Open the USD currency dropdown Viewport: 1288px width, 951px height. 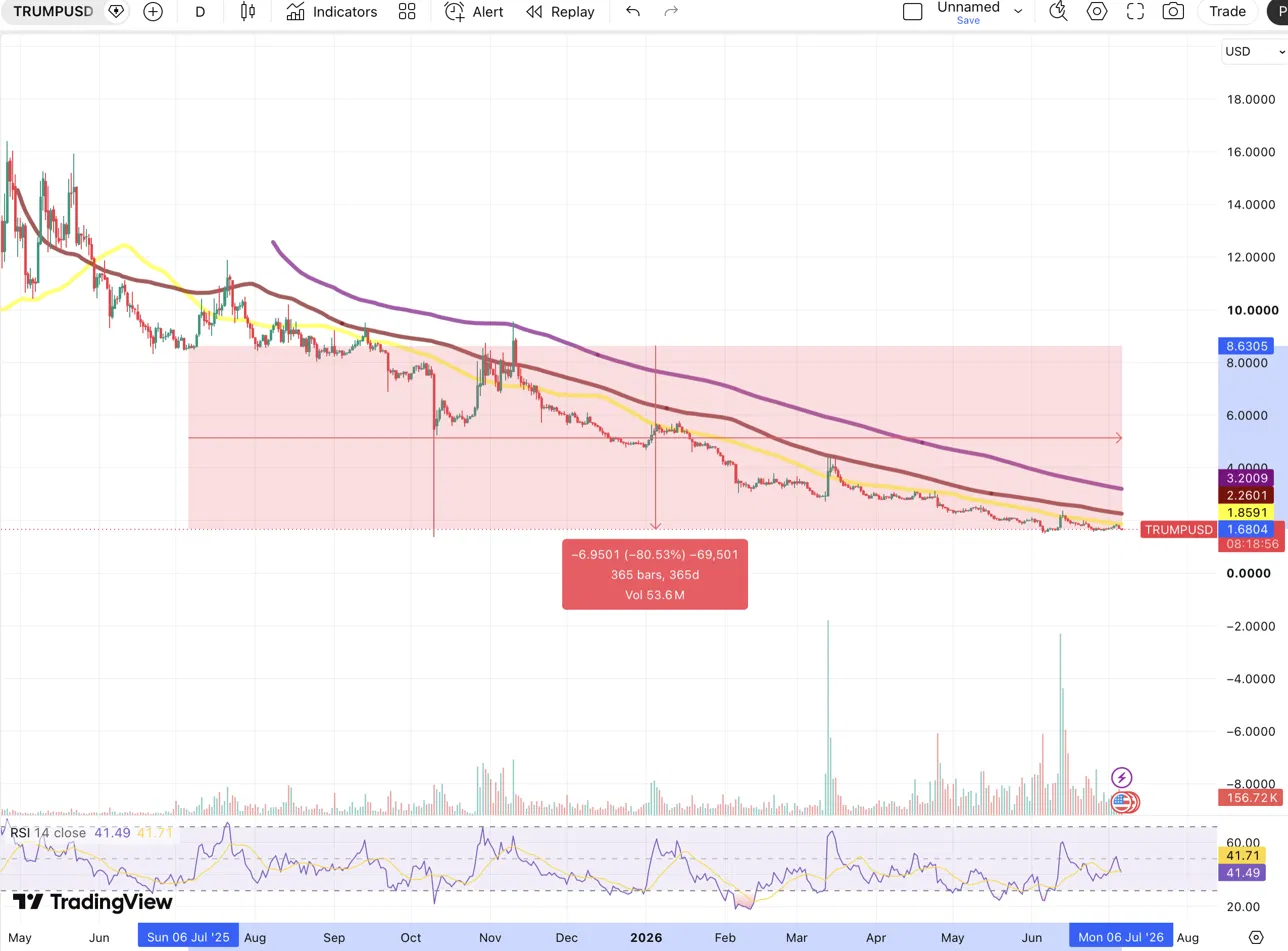click(x=1253, y=52)
